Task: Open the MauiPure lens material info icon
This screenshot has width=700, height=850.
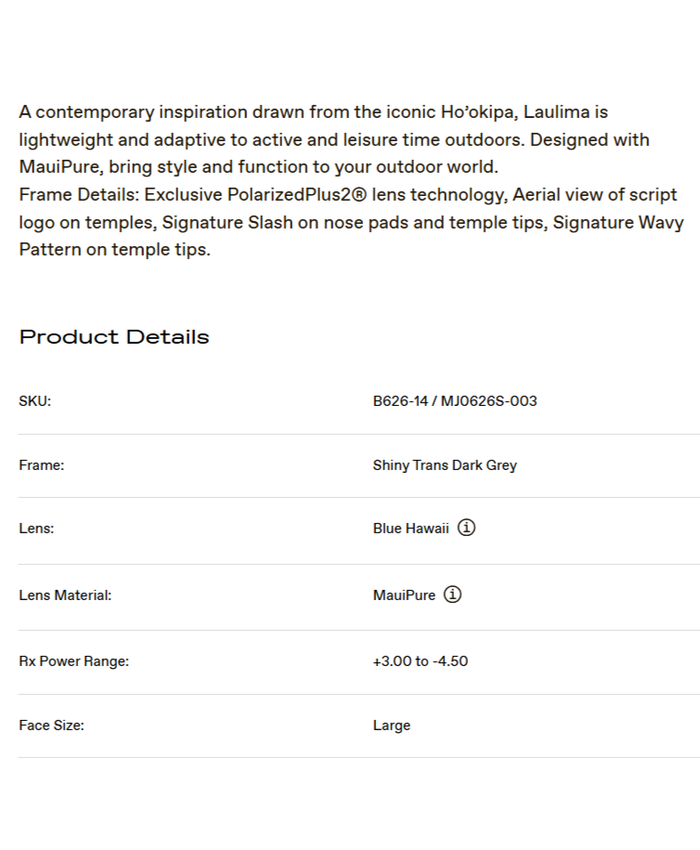Action: (x=452, y=595)
